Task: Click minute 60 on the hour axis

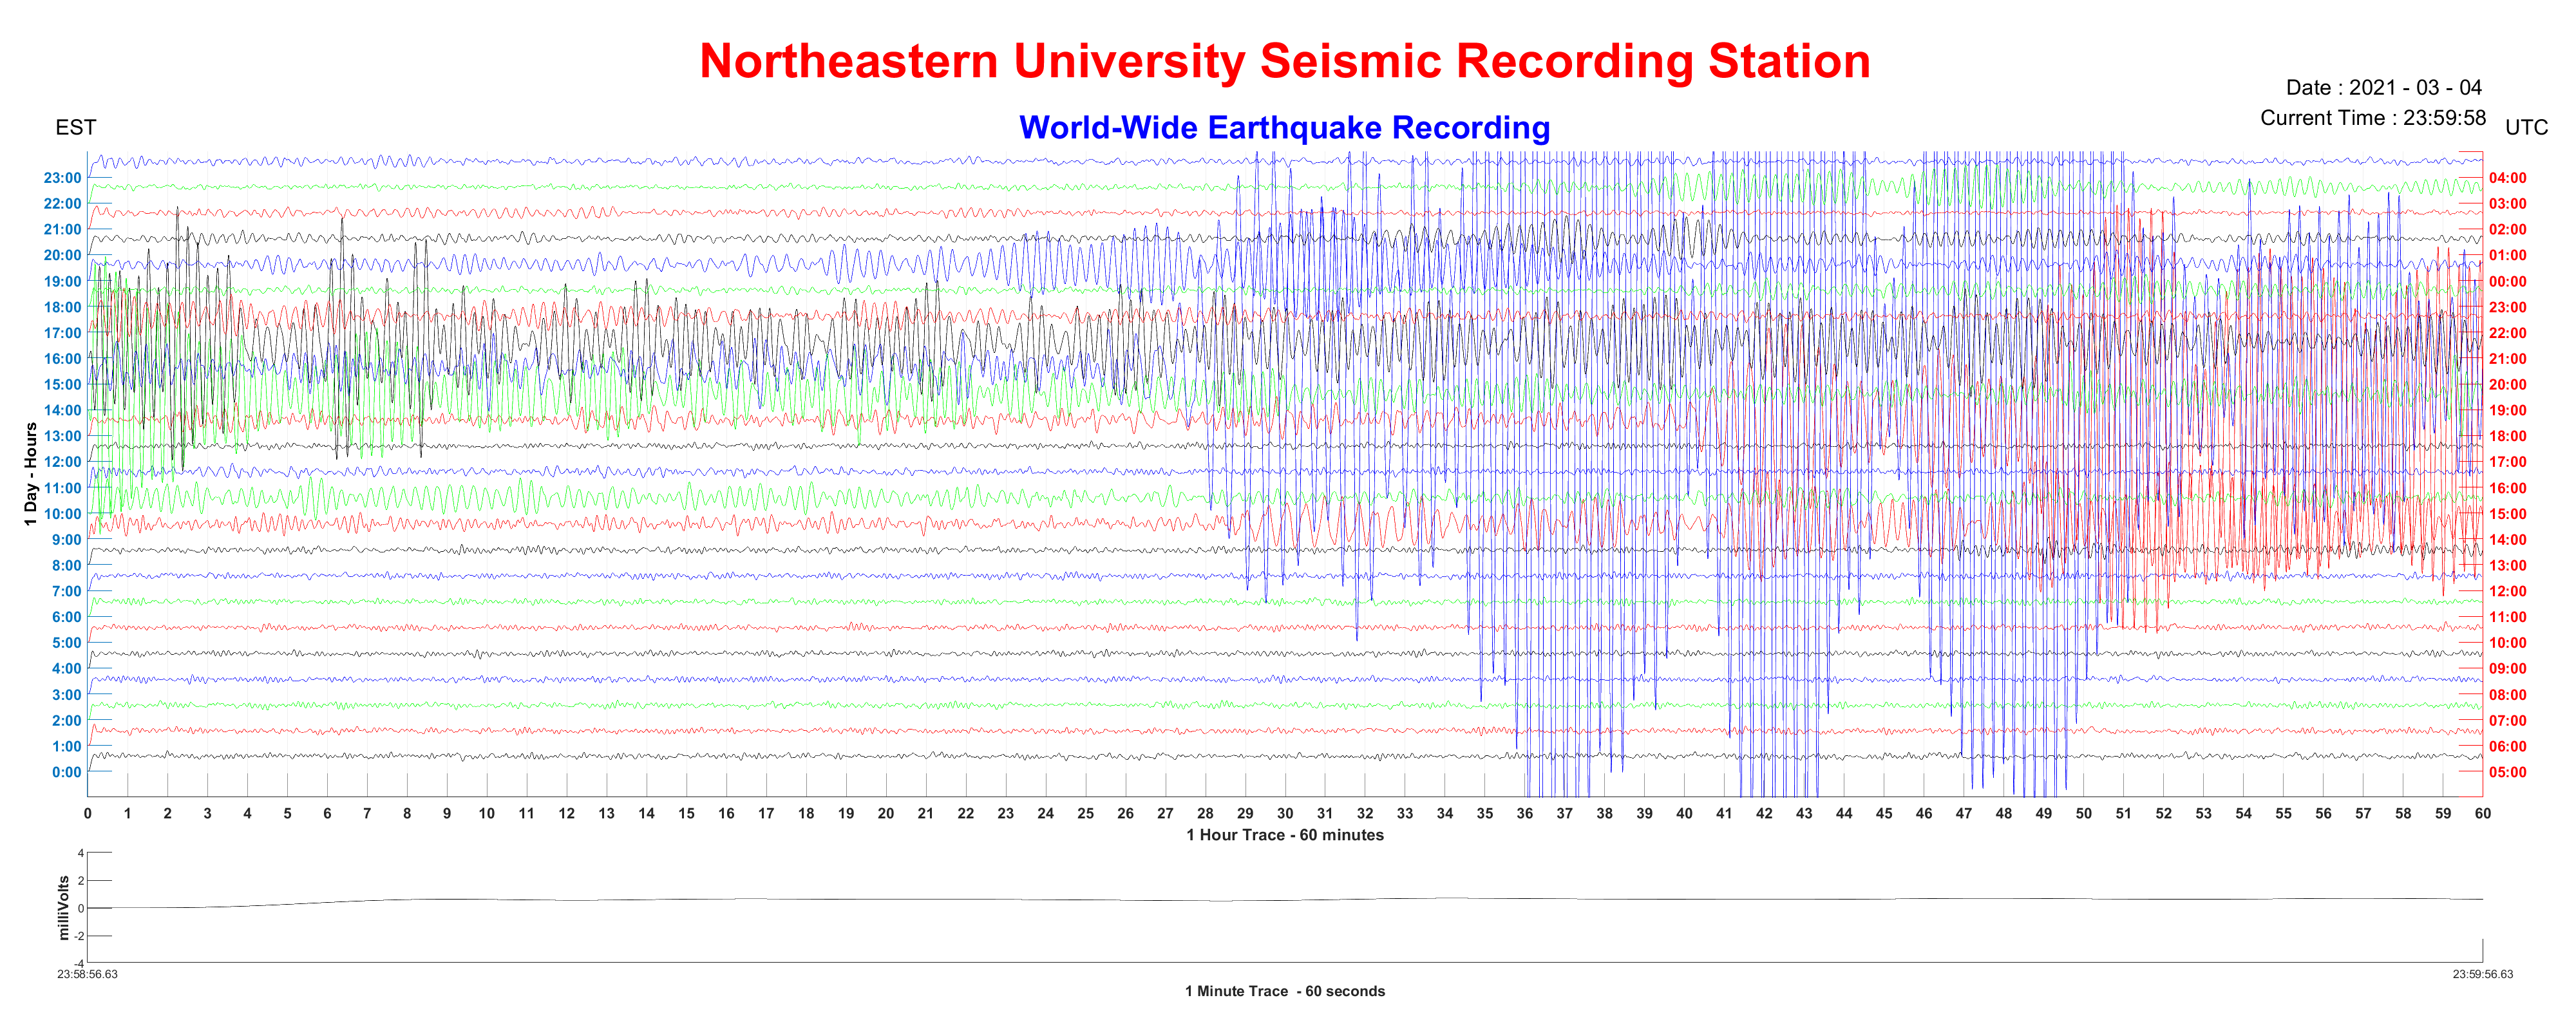Action: point(2482,813)
